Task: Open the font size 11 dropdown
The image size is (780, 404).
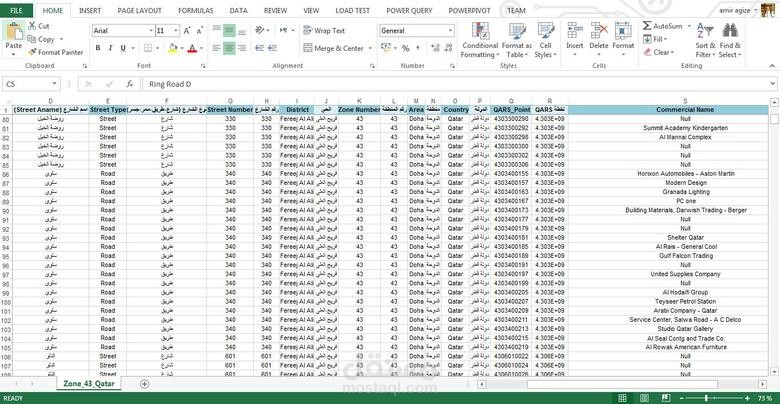Action: pos(176,31)
